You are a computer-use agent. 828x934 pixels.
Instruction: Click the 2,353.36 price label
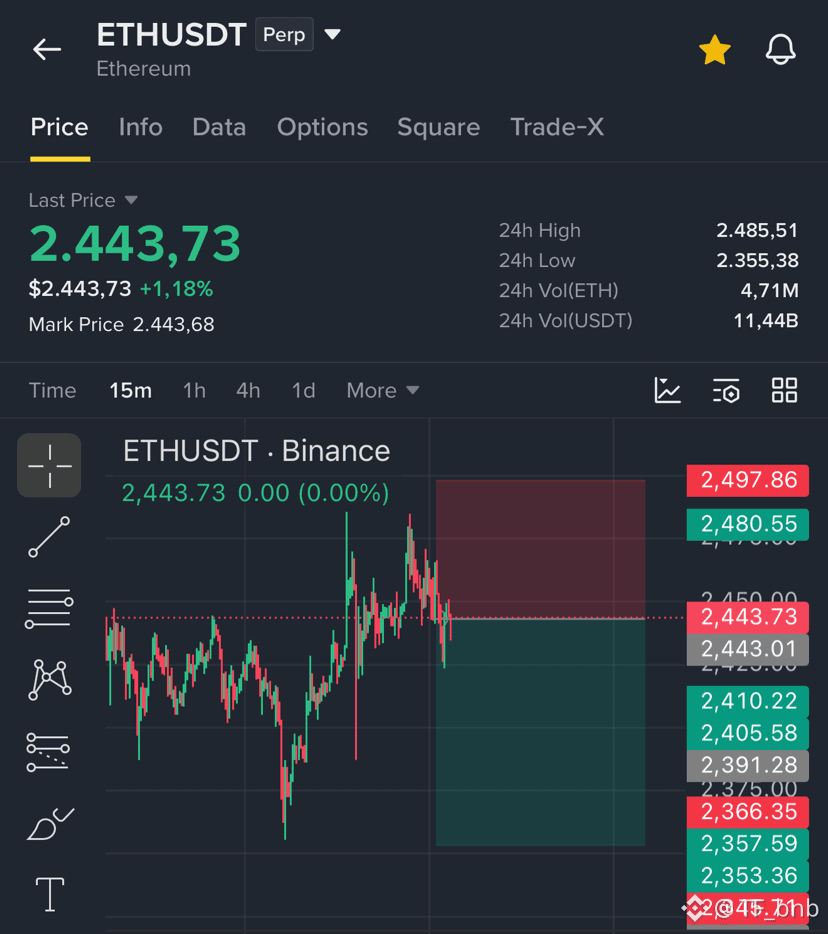[x=748, y=876]
